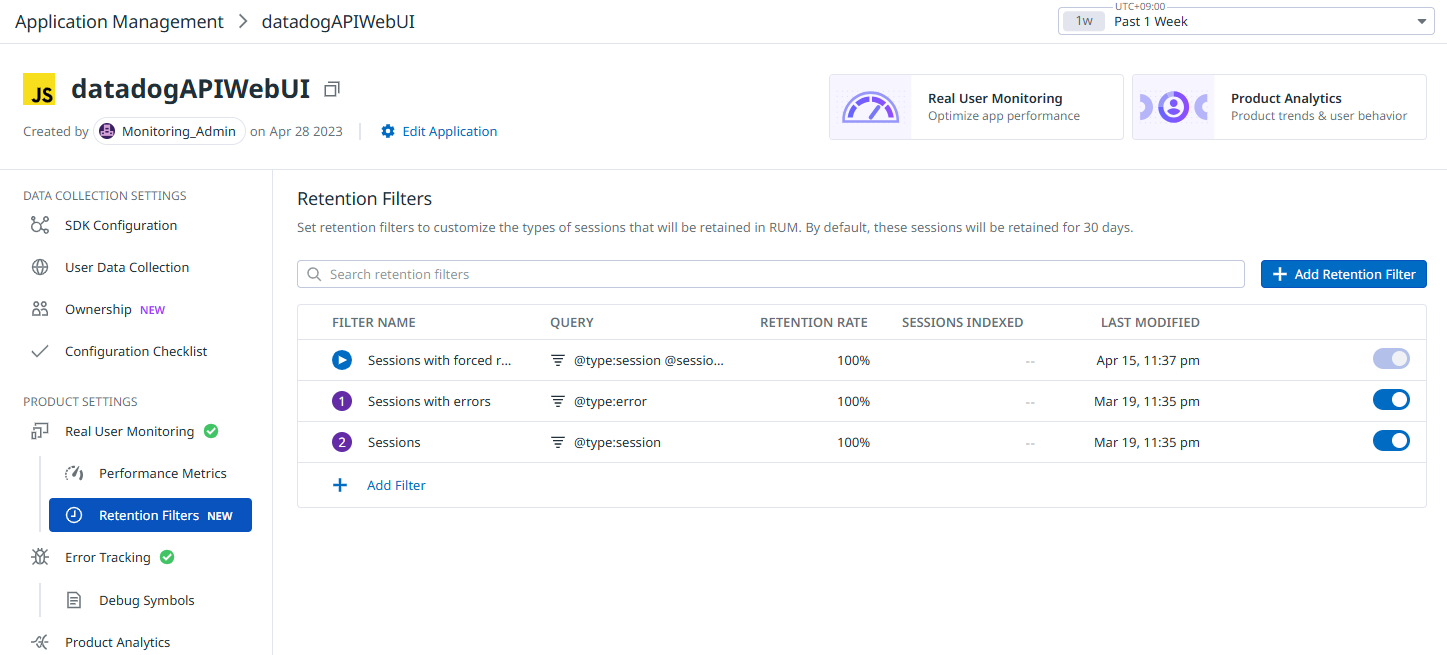Click green check next to Real User Monitoring
The width and height of the screenshot is (1447, 655).
click(211, 431)
